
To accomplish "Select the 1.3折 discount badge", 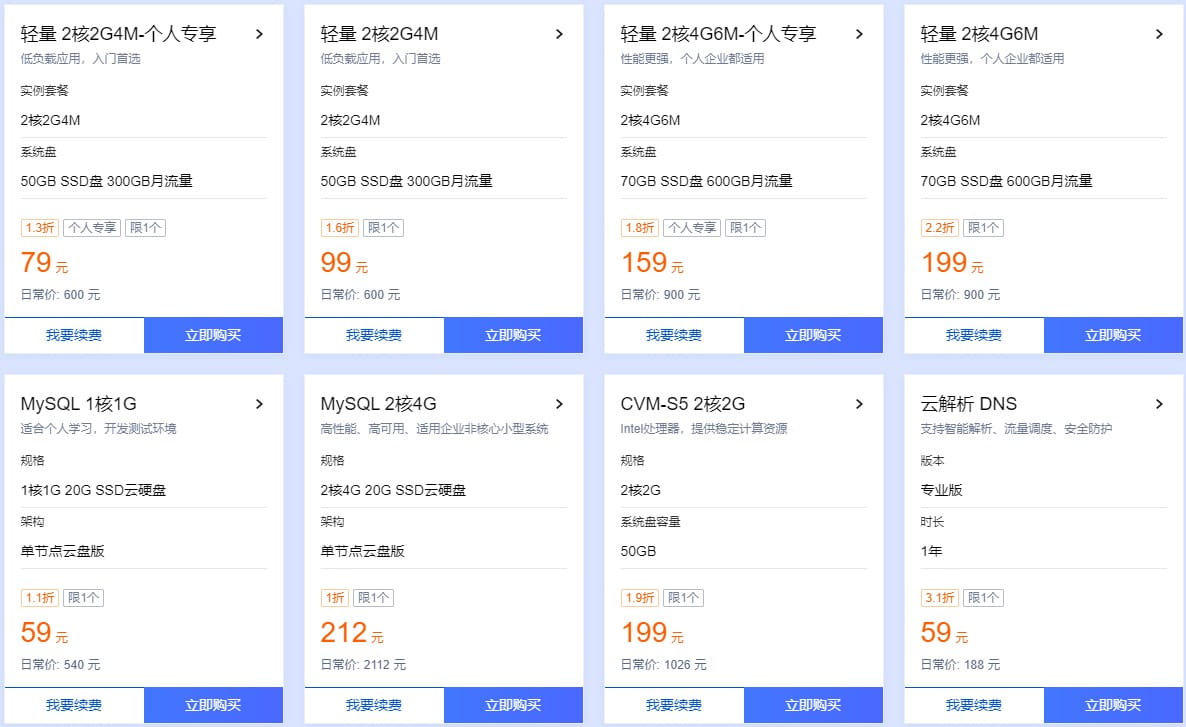I will point(40,227).
